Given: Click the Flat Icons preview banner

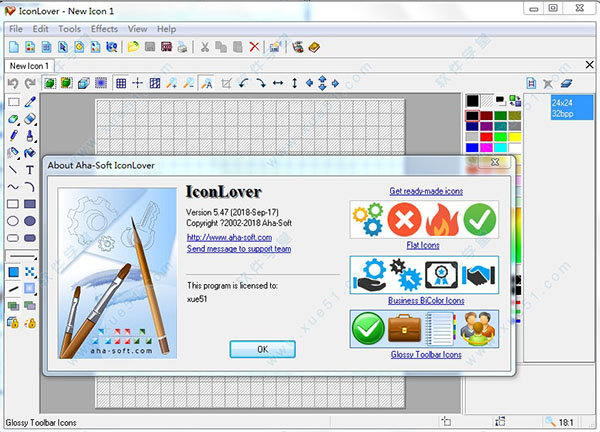Looking at the screenshot, I should click(x=424, y=220).
